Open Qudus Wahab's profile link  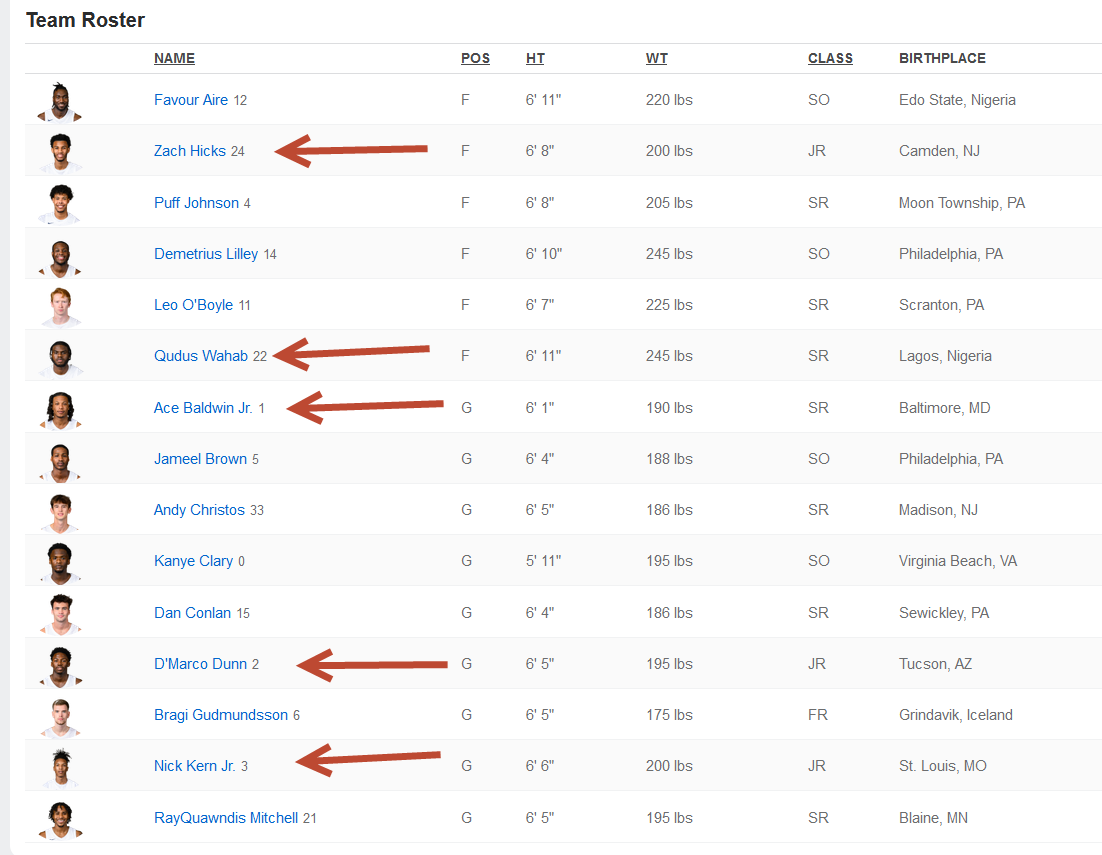[x=200, y=356]
